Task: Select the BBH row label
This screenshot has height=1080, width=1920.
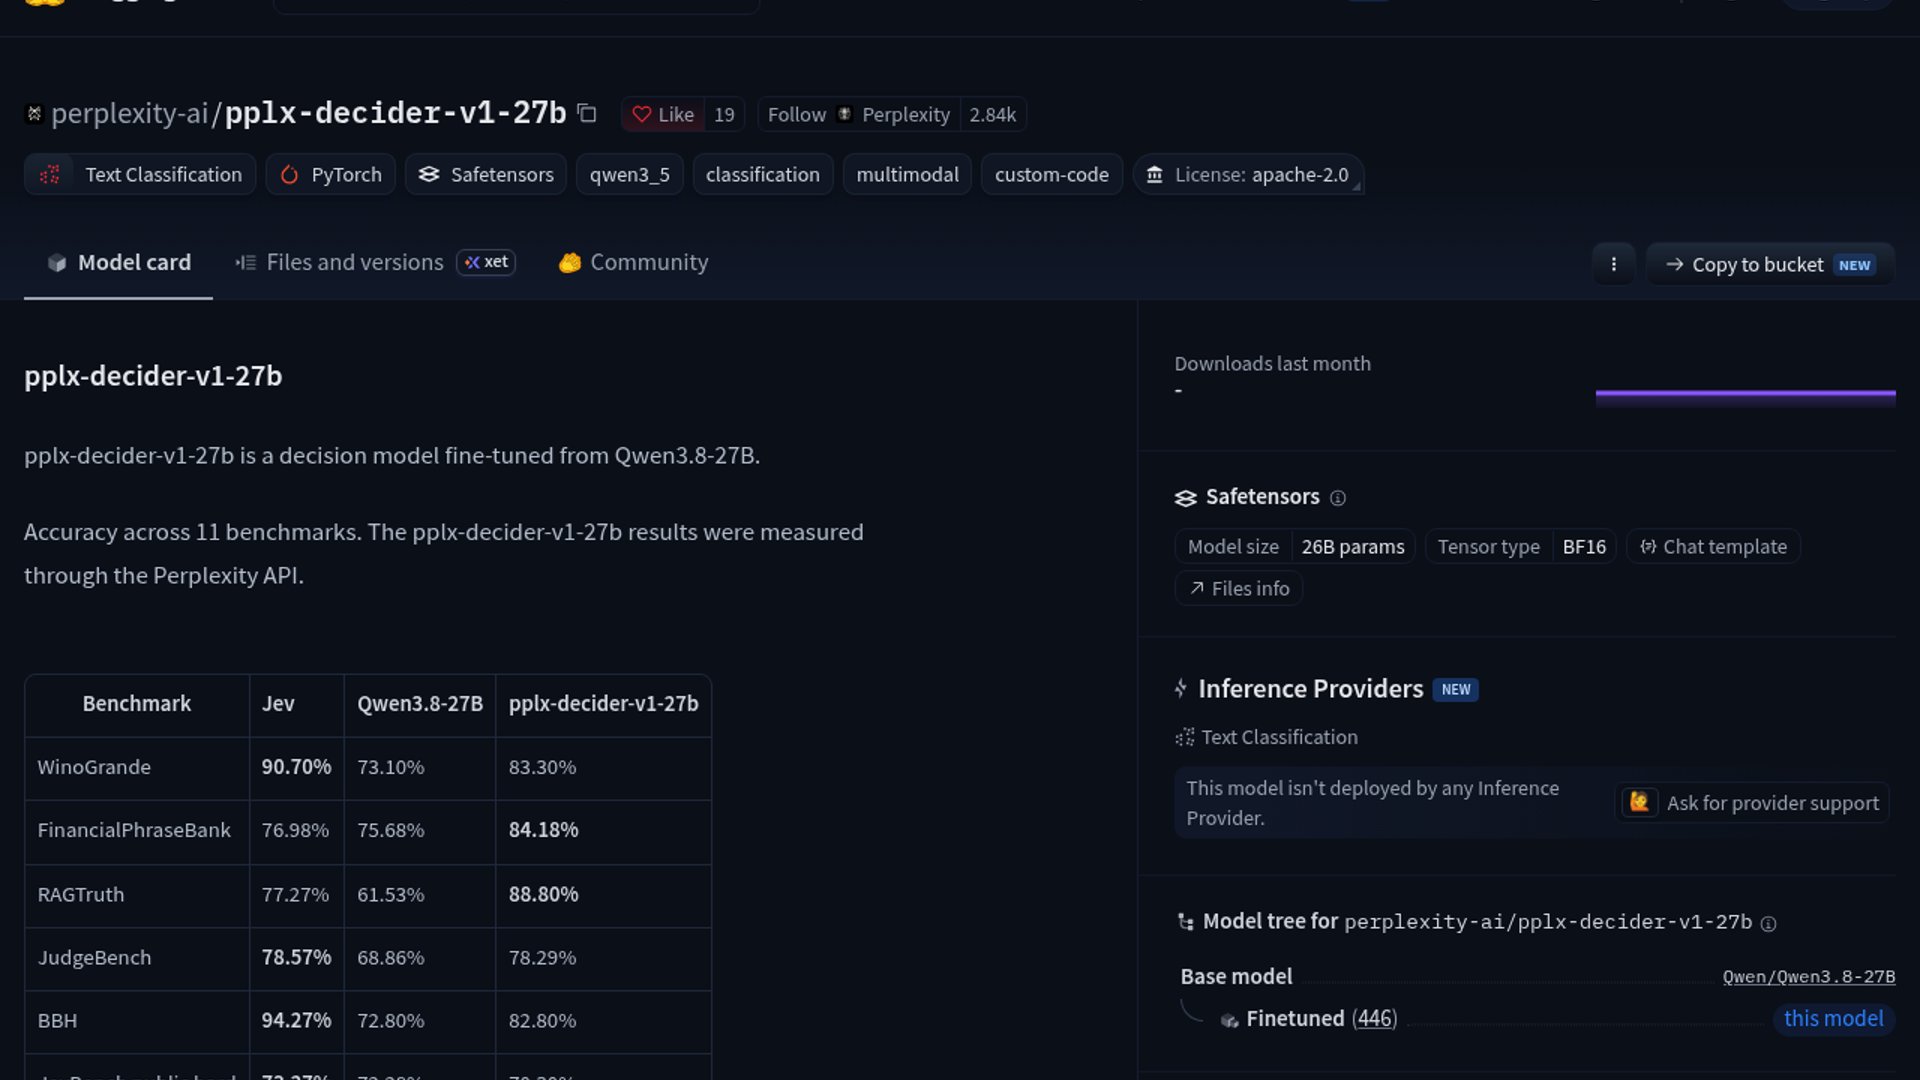Action: click(57, 1021)
